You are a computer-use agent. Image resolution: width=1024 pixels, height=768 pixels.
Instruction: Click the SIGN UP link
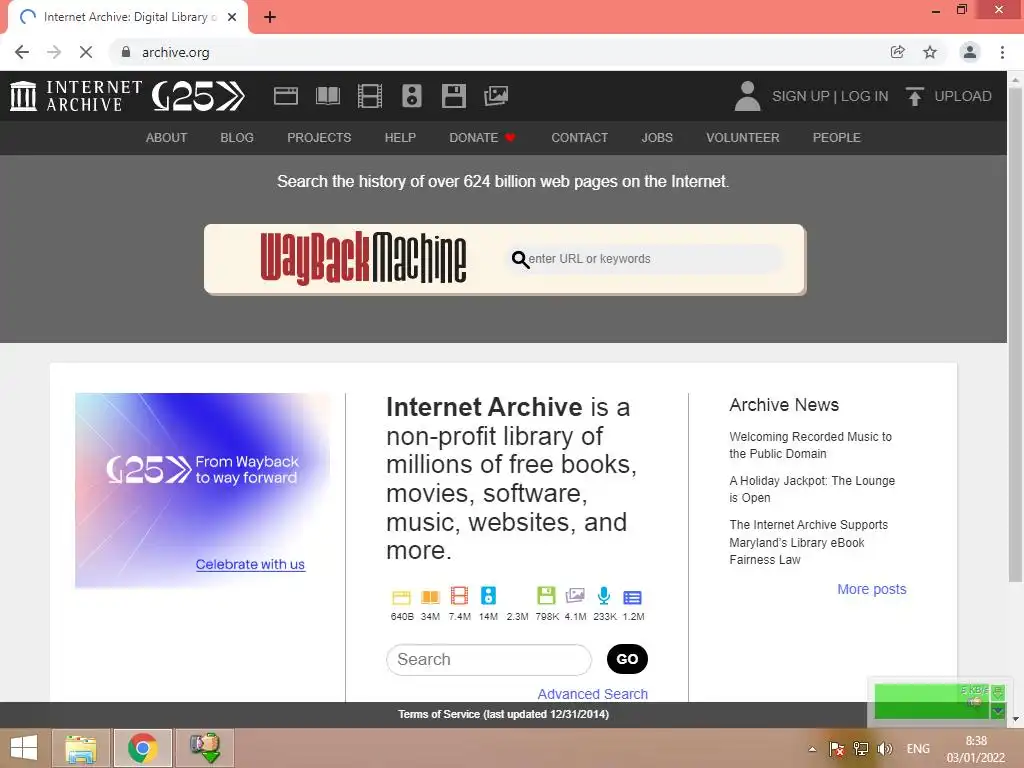click(801, 96)
